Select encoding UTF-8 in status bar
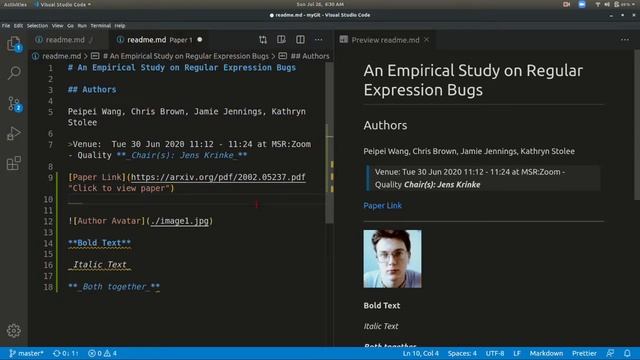This screenshot has height=360, width=640. (495, 353)
